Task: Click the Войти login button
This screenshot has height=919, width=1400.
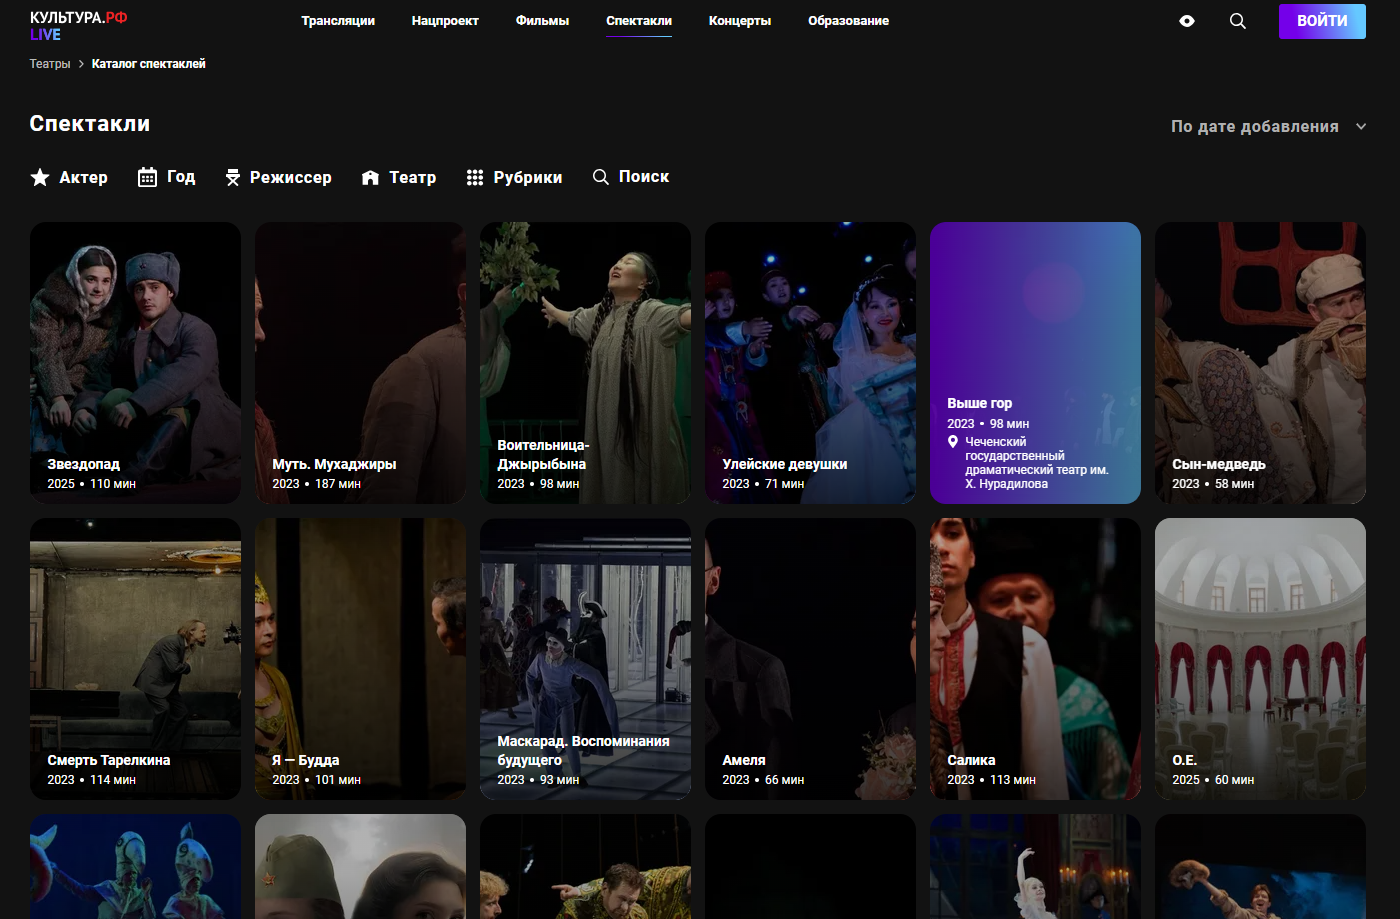Action: point(1322,21)
